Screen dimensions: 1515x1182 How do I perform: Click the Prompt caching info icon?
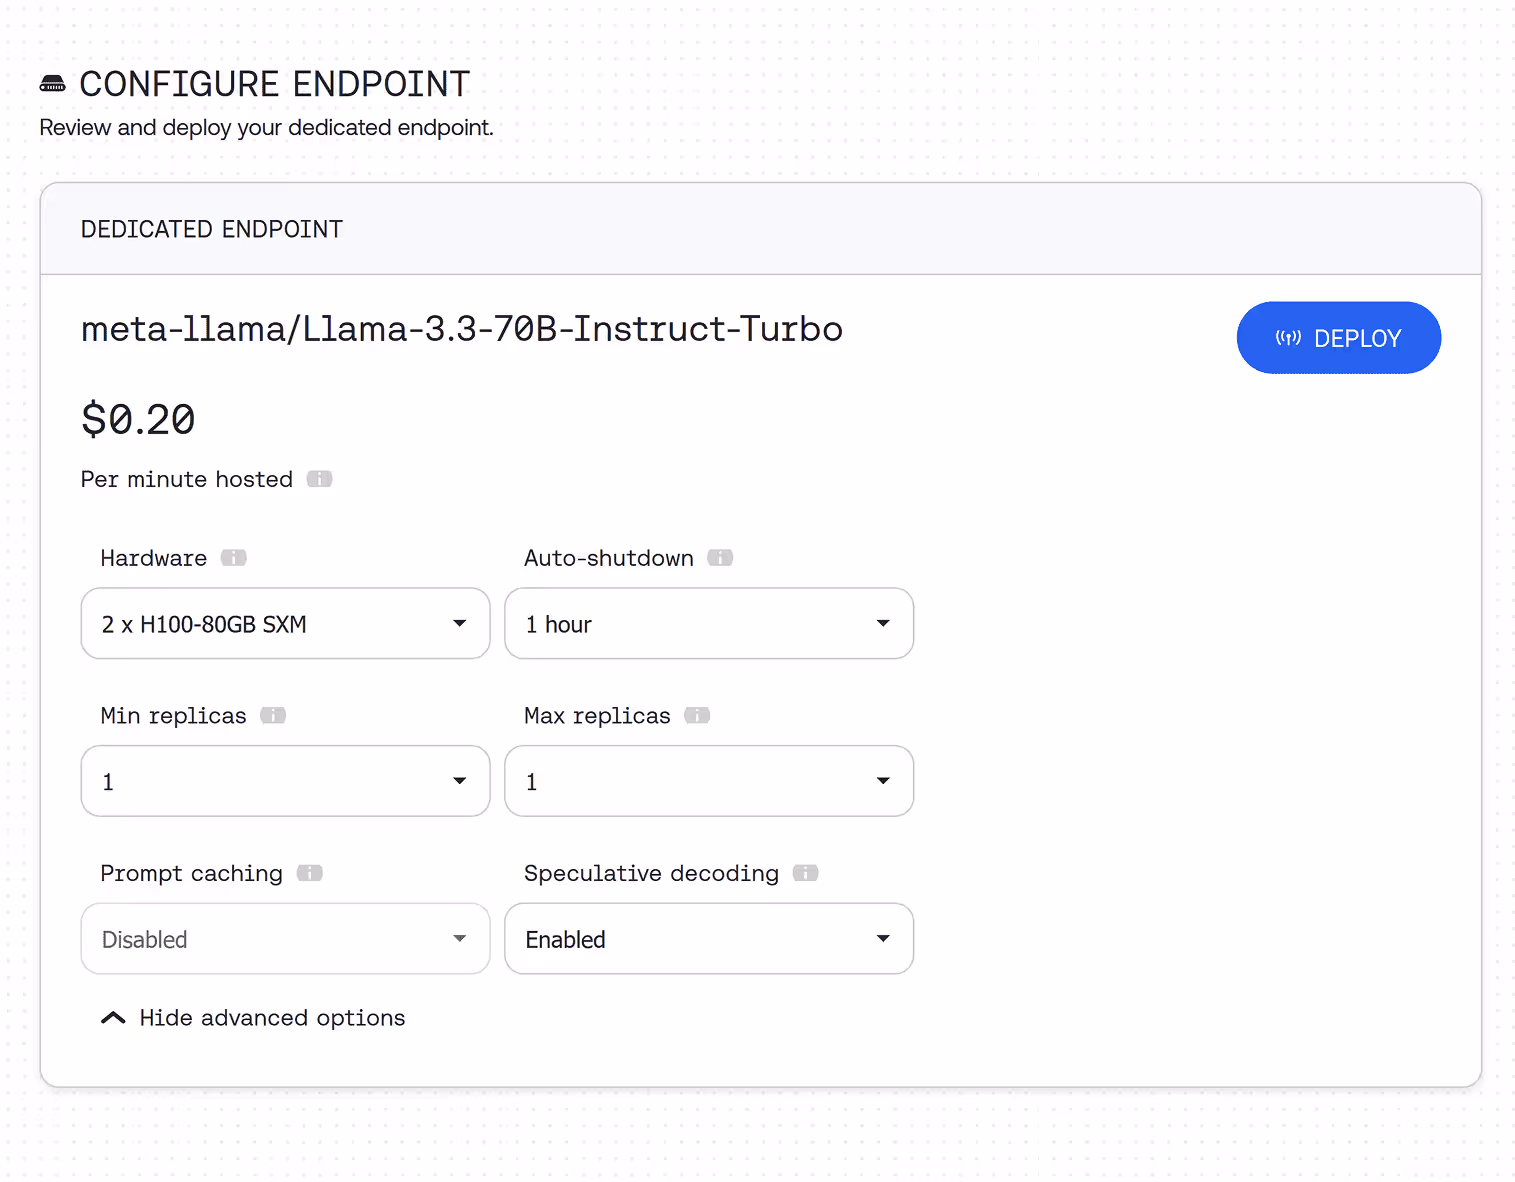pyautogui.click(x=310, y=873)
